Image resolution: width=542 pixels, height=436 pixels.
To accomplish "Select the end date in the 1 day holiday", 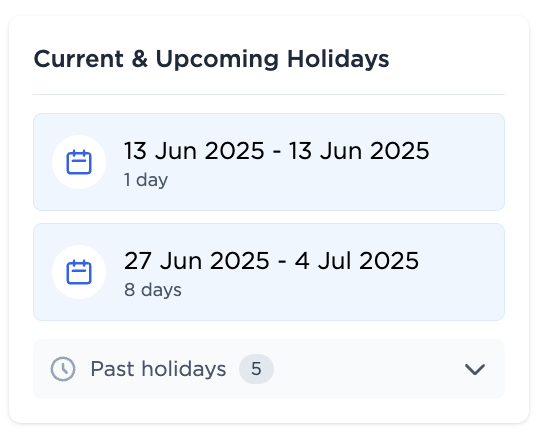I will [x=359, y=151].
